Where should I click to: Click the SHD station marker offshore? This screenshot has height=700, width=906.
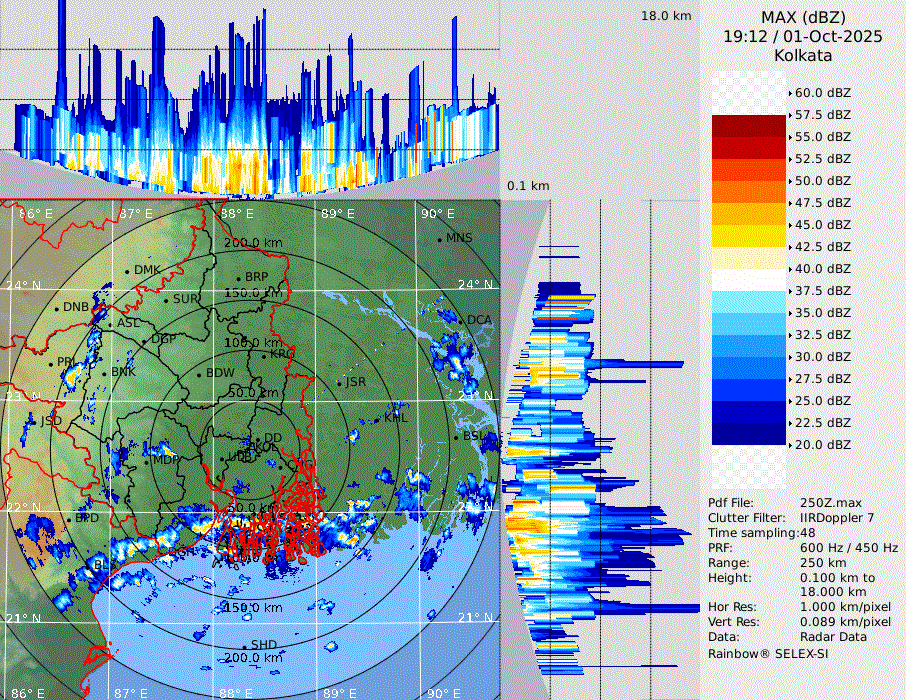[x=244, y=646]
